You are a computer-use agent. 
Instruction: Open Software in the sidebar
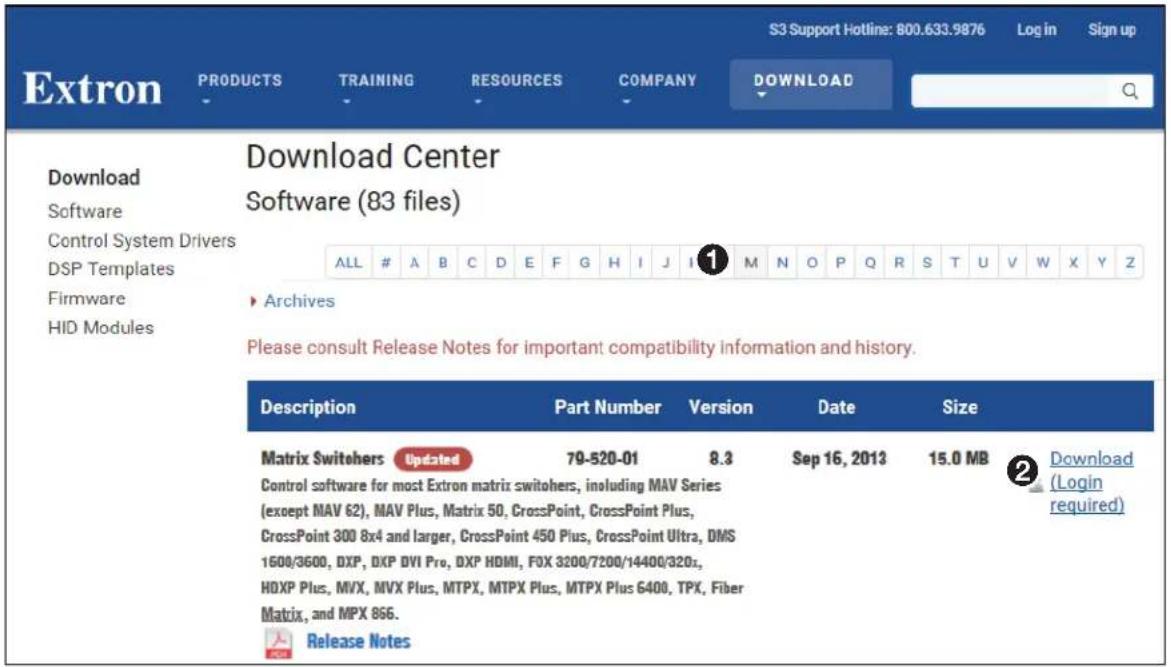(x=84, y=211)
